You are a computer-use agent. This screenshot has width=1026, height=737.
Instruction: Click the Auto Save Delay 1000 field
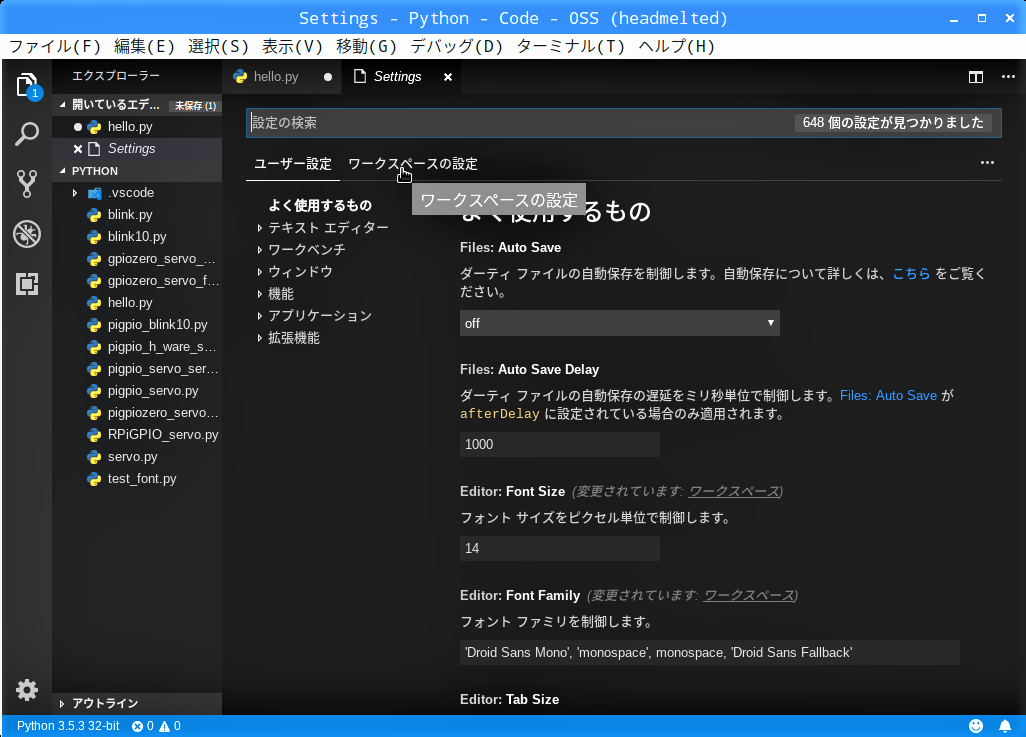[559, 444]
